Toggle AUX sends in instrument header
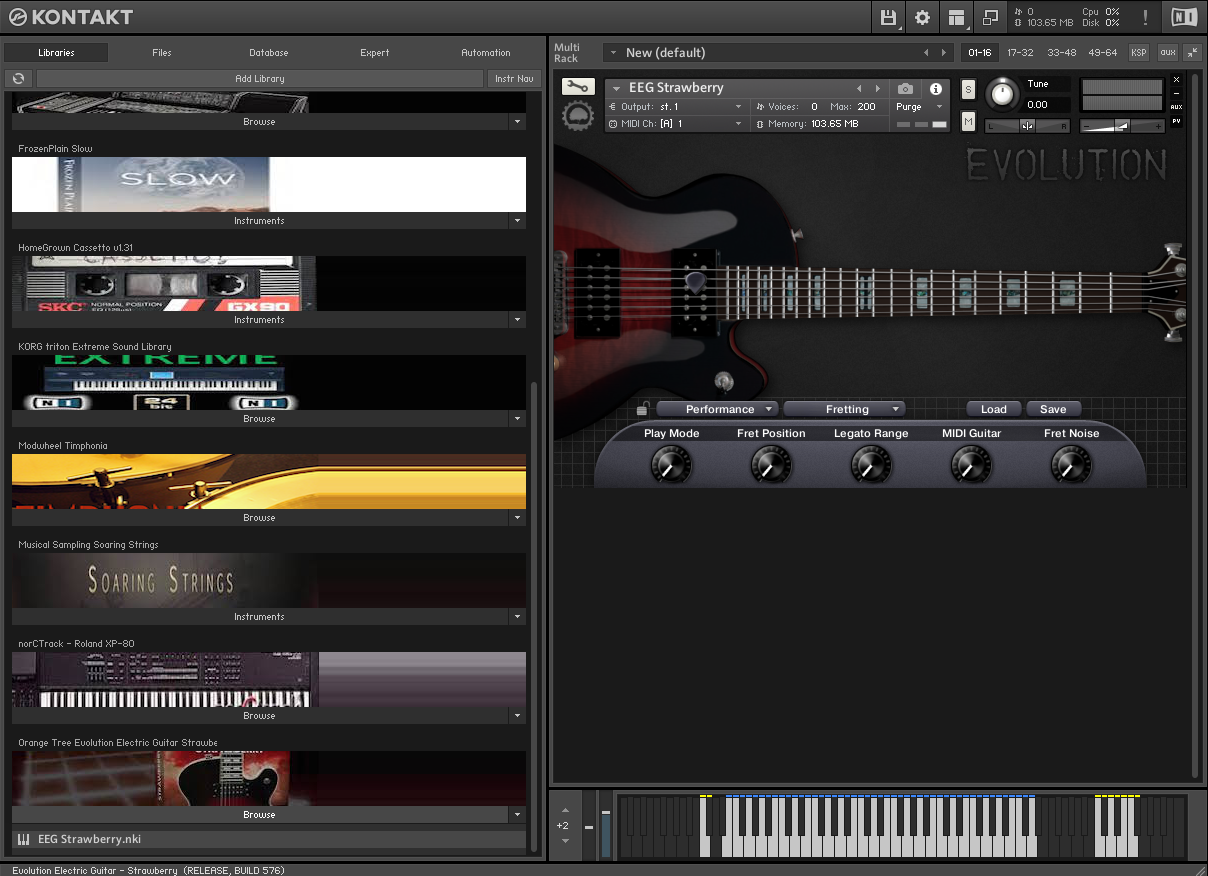Screen dimensions: 1208x876 1176,107
